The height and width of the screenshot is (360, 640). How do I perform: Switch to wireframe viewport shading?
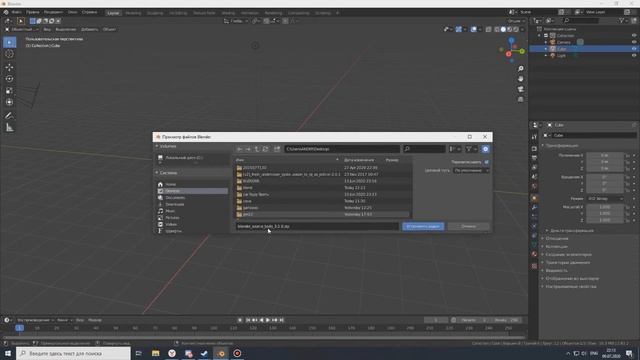click(x=497, y=29)
